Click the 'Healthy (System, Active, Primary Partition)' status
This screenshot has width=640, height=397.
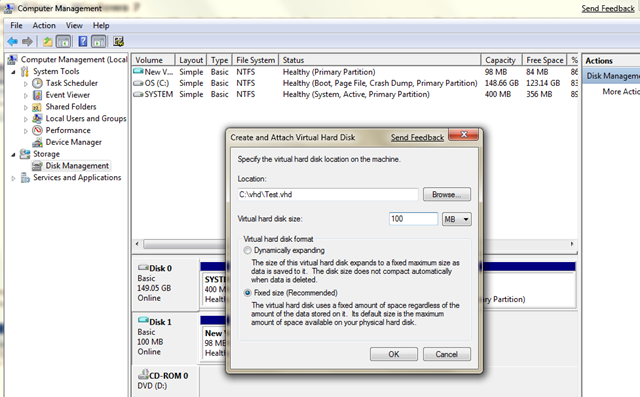click(356, 94)
